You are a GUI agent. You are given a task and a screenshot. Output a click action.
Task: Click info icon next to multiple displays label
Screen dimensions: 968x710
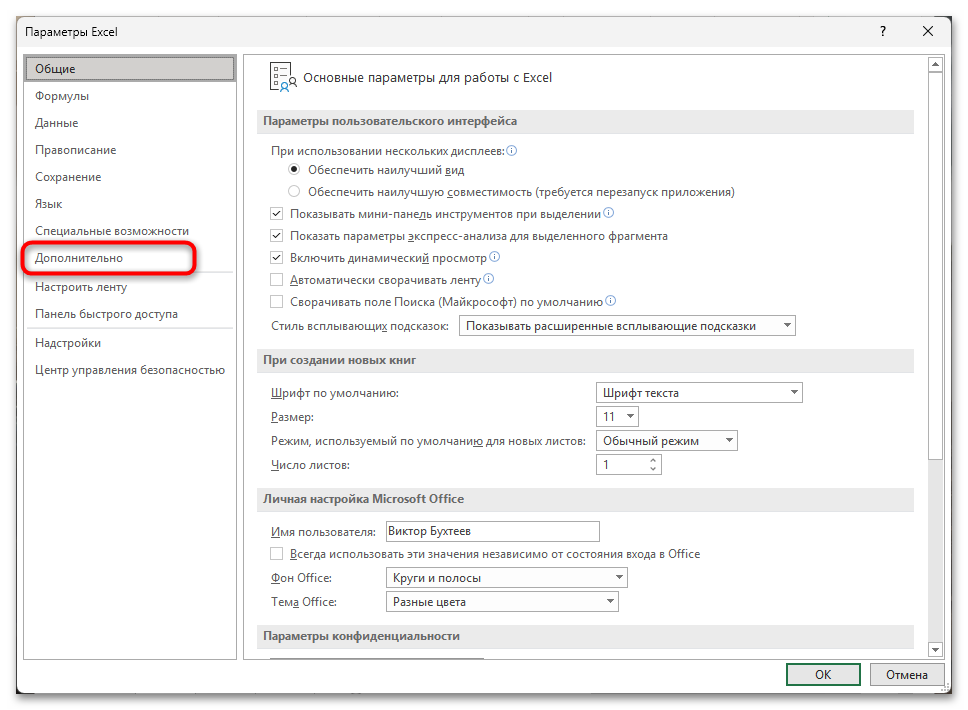[512, 151]
